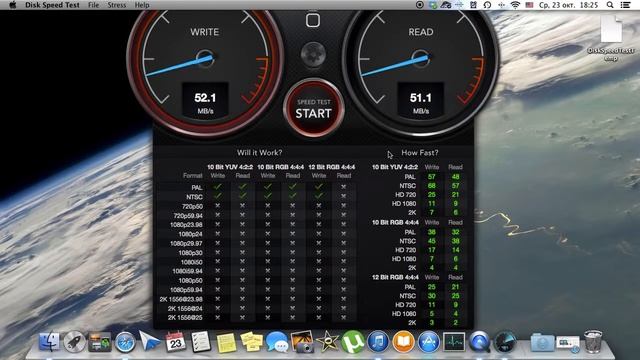Open Mission Control icon in dock
Image resolution: width=640 pixels, height=360 pixels.
pyautogui.click(x=100, y=342)
